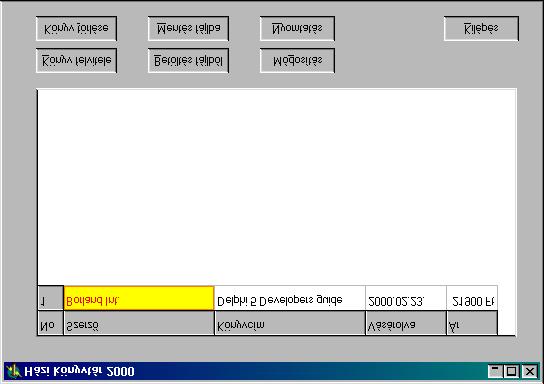The height and width of the screenshot is (384, 544).
Task: Click the Mentés fájlba button
Action: 188,28
